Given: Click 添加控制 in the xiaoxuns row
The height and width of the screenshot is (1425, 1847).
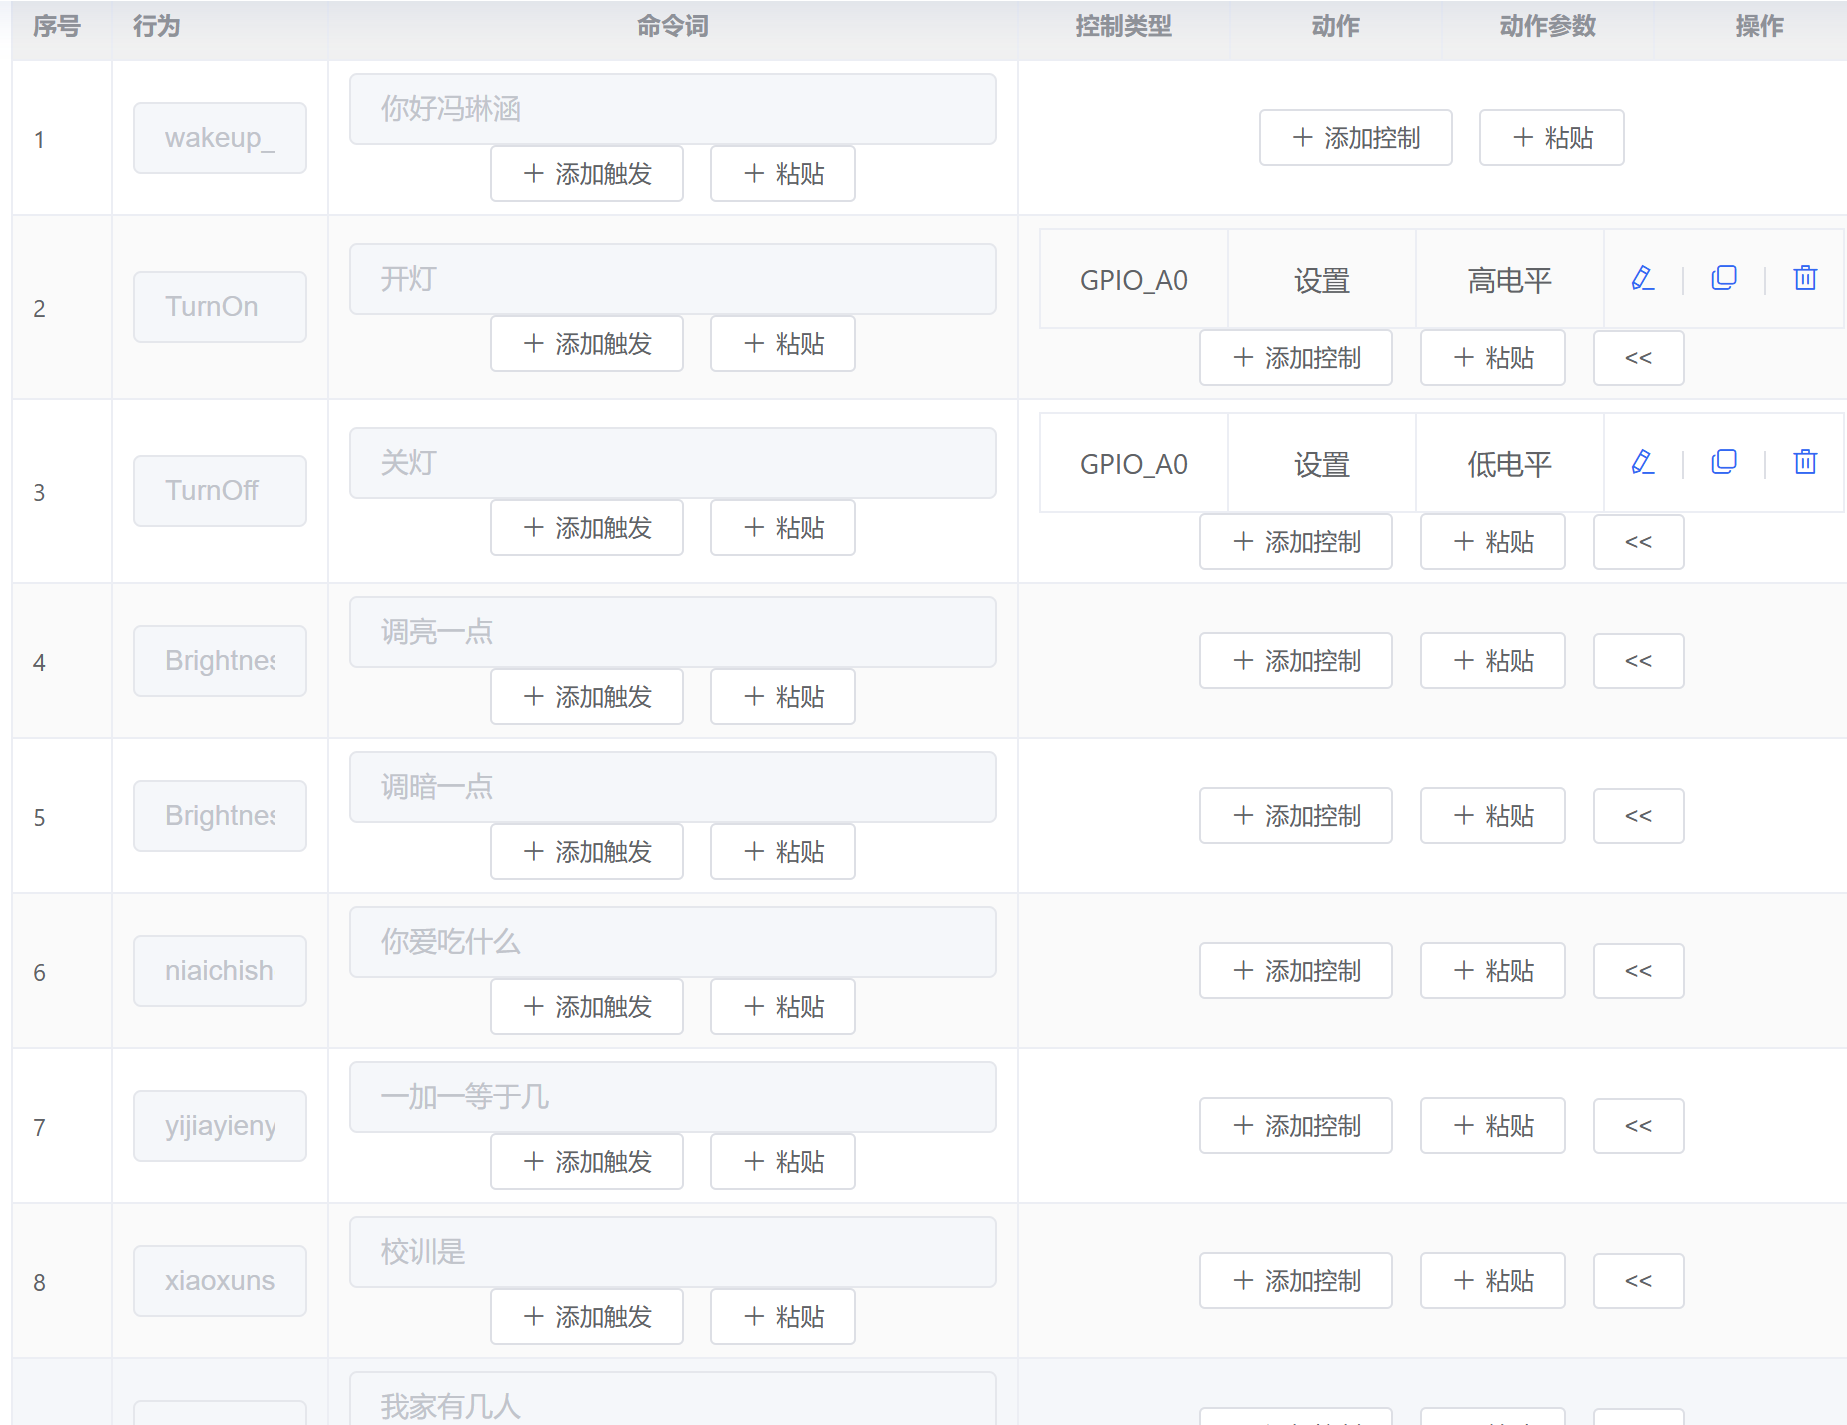Looking at the screenshot, I should coord(1295,1280).
